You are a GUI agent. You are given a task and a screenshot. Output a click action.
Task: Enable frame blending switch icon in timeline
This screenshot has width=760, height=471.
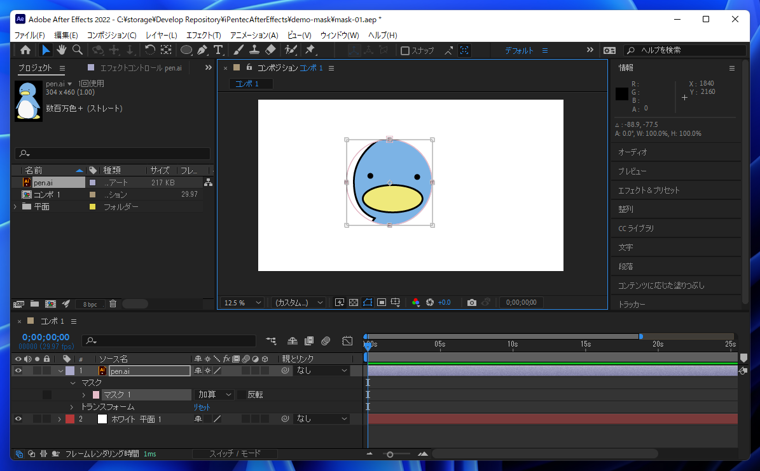(x=309, y=341)
